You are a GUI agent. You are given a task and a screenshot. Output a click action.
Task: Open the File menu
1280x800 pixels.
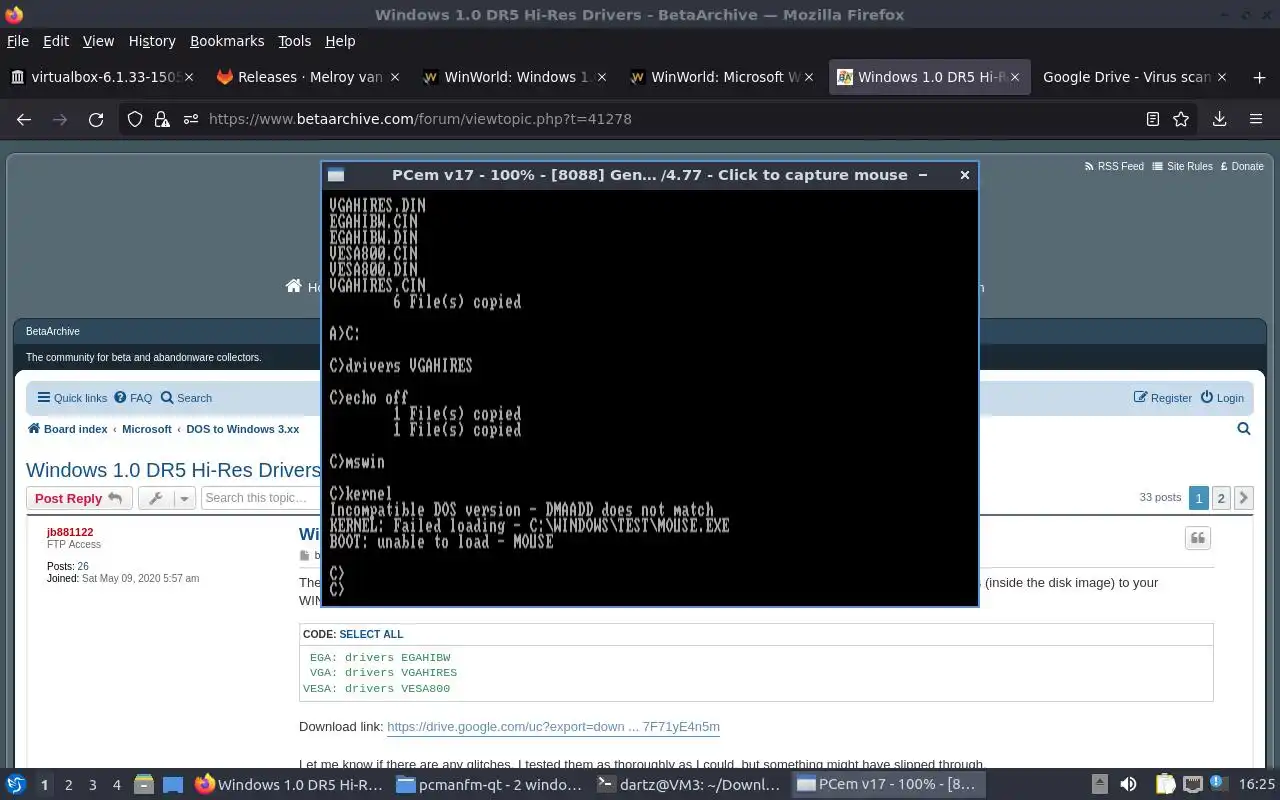[18, 41]
